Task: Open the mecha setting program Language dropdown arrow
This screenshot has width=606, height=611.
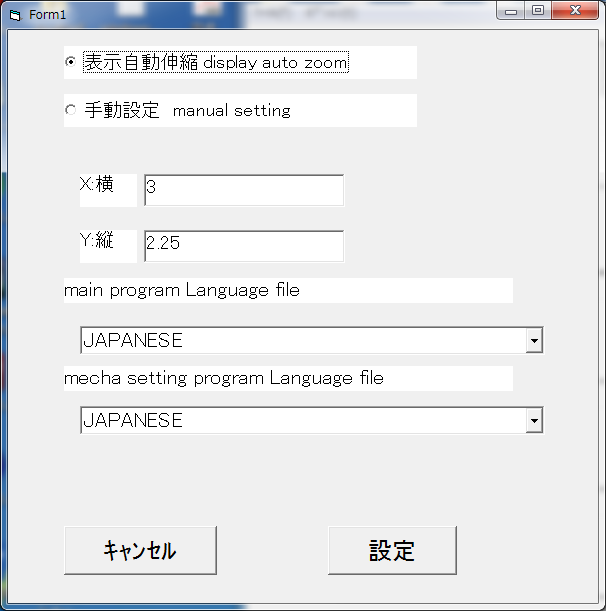Action: pyautogui.click(x=534, y=421)
